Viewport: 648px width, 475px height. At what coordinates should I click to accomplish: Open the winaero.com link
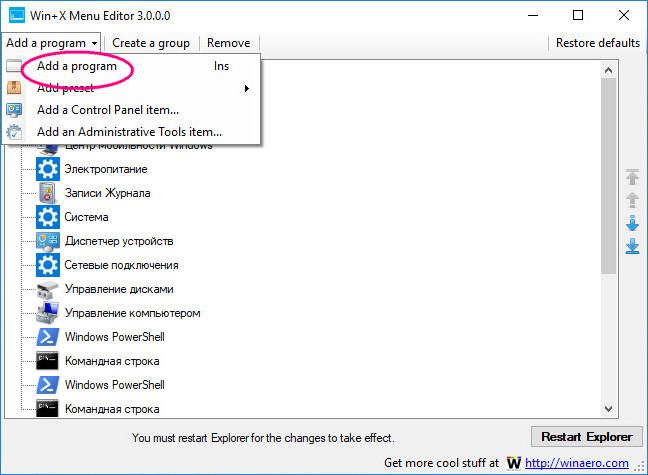click(x=577, y=463)
